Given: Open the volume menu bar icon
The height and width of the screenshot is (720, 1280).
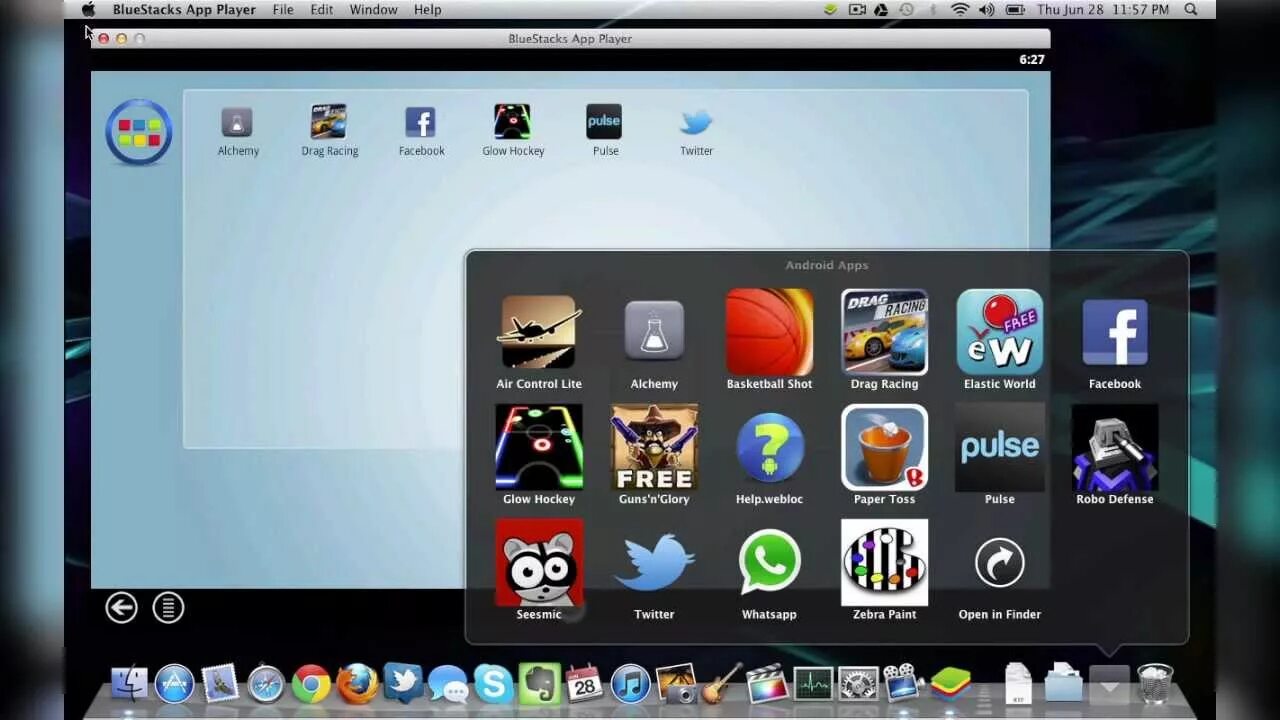Looking at the screenshot, I should coord(987,9).
